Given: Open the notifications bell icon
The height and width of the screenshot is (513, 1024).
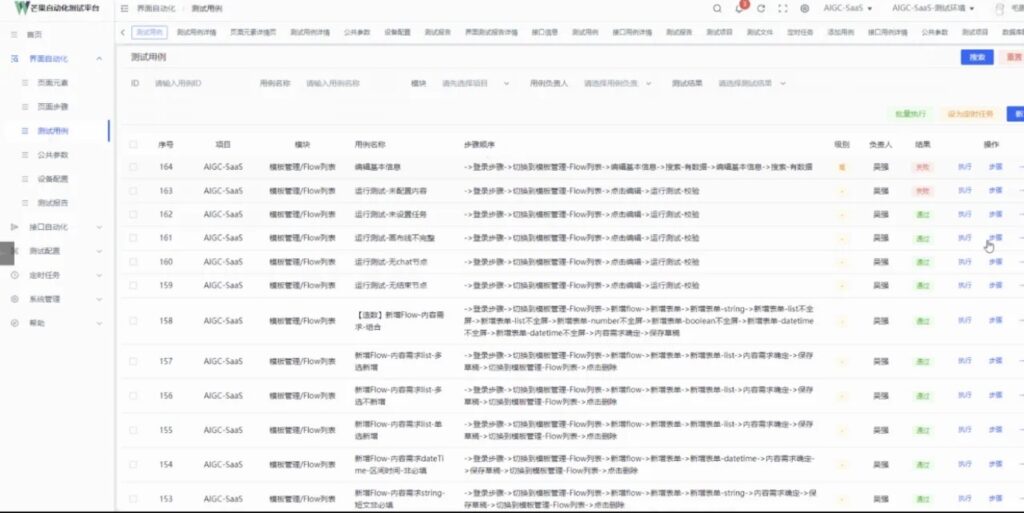Looking at the screenshot, I should [x=739, y=8].
